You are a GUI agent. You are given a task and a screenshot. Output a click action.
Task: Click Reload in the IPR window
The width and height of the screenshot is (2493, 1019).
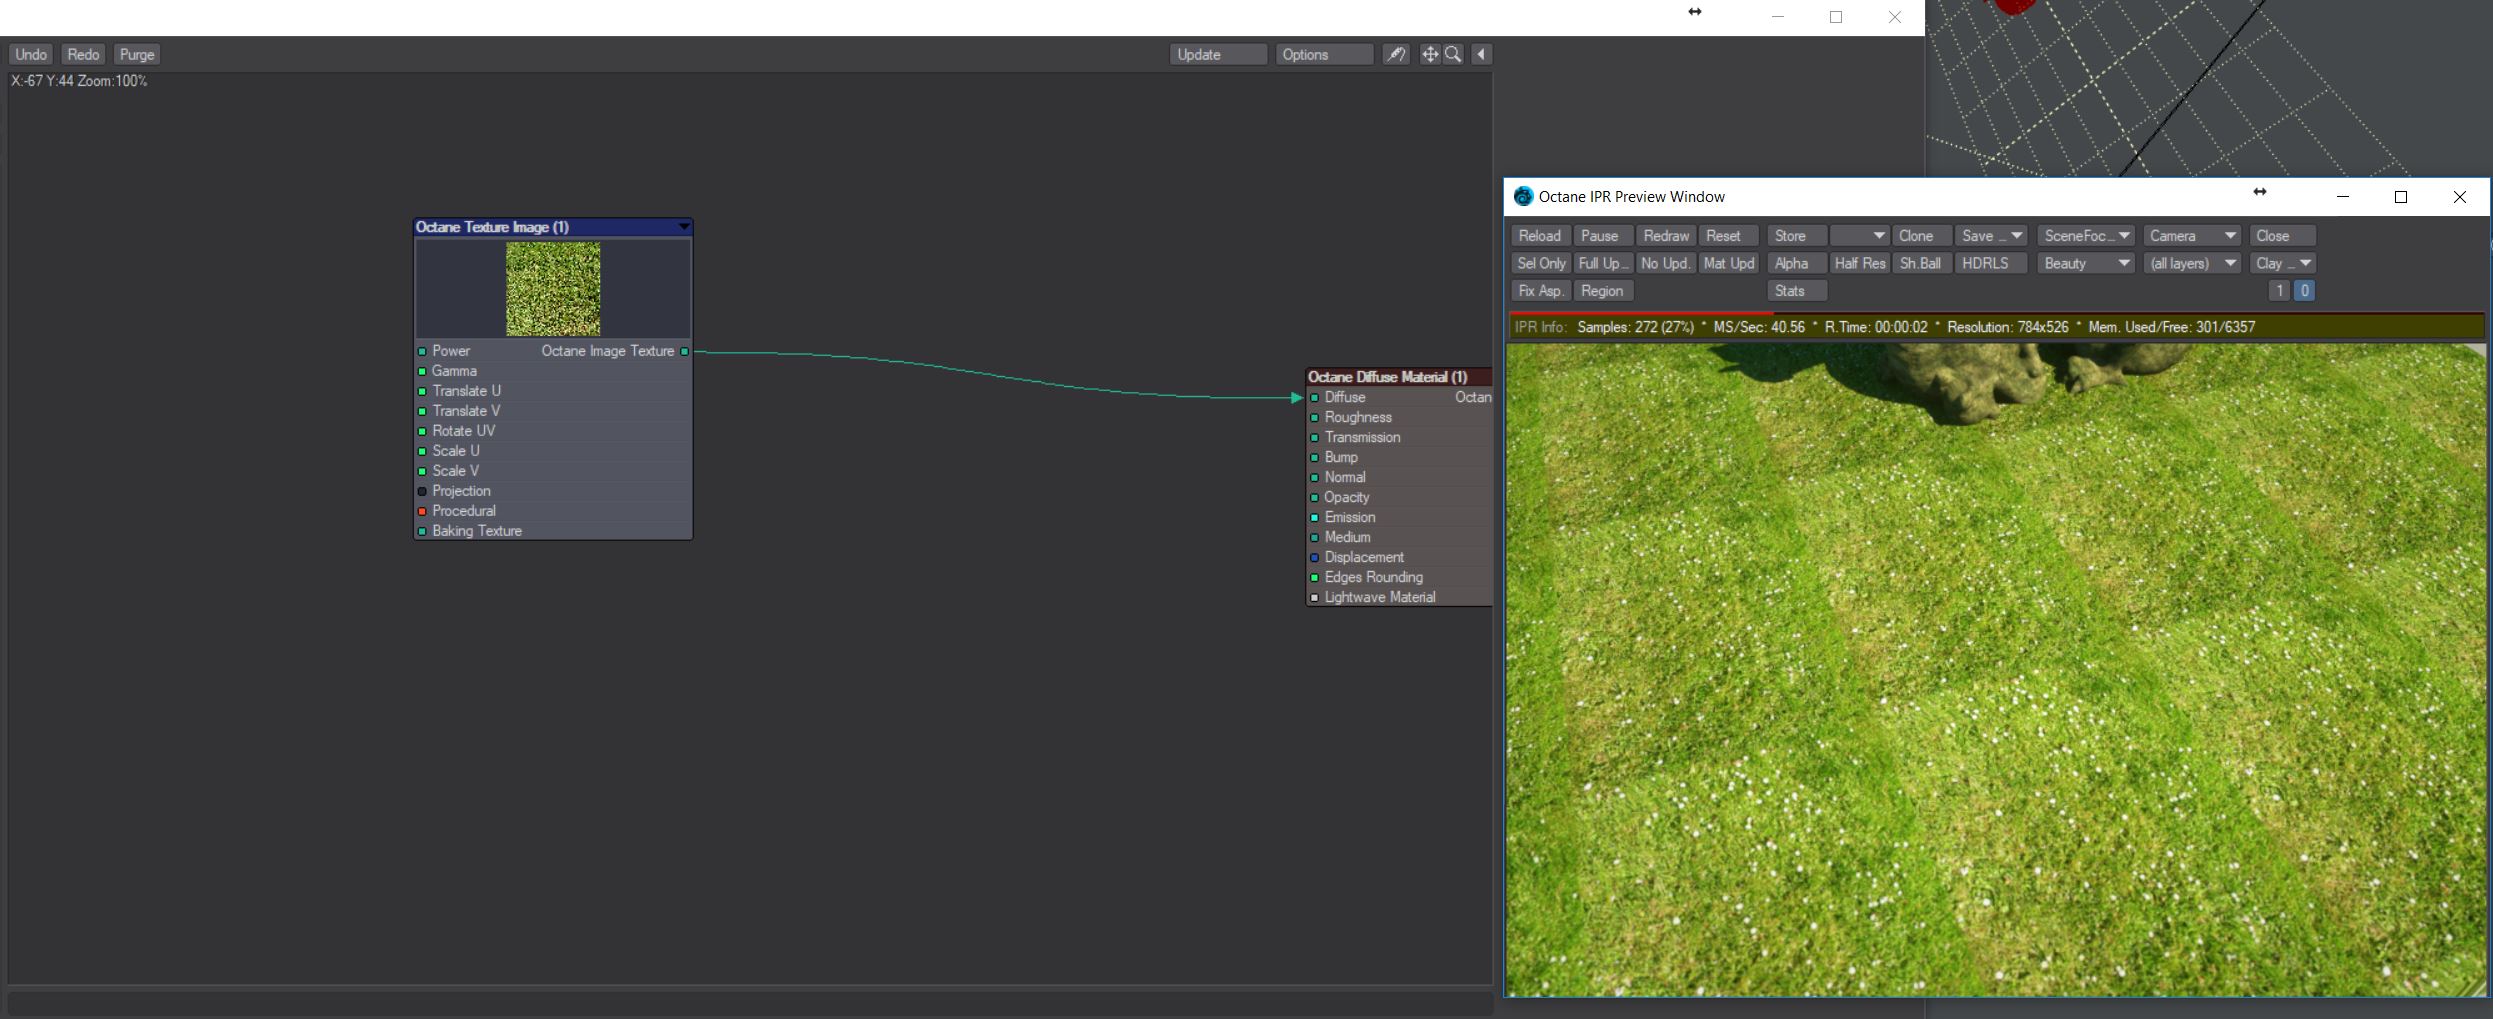point(1541,236)
